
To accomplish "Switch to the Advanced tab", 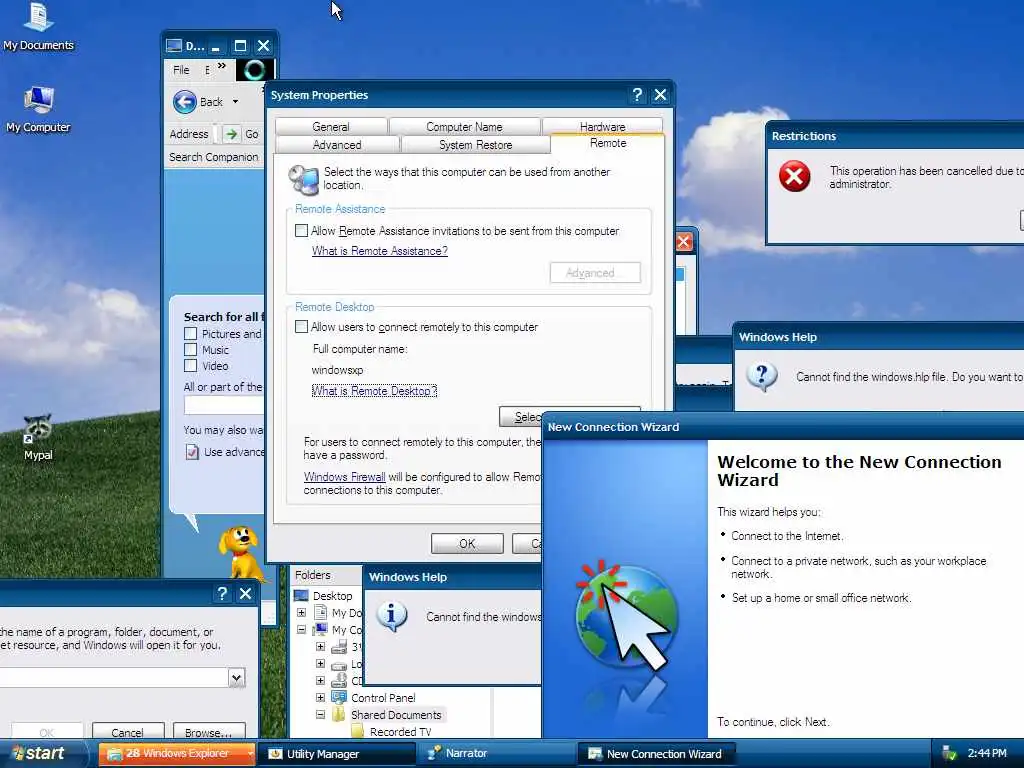I will [337, 145].
